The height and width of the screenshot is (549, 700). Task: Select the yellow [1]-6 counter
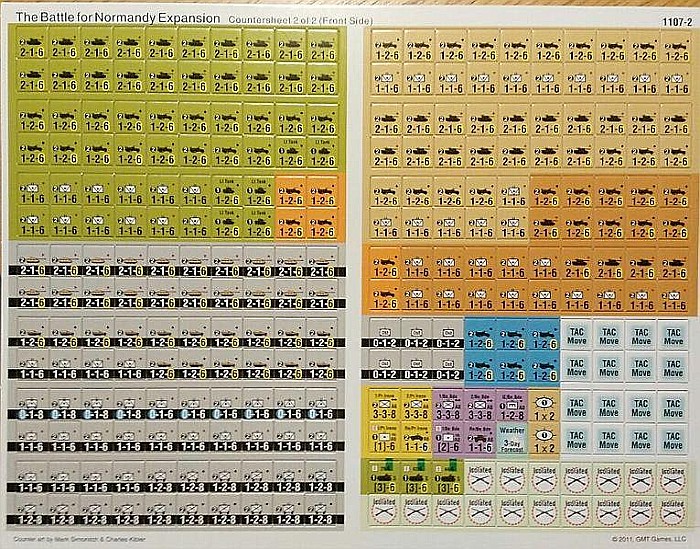coord(384,439)
